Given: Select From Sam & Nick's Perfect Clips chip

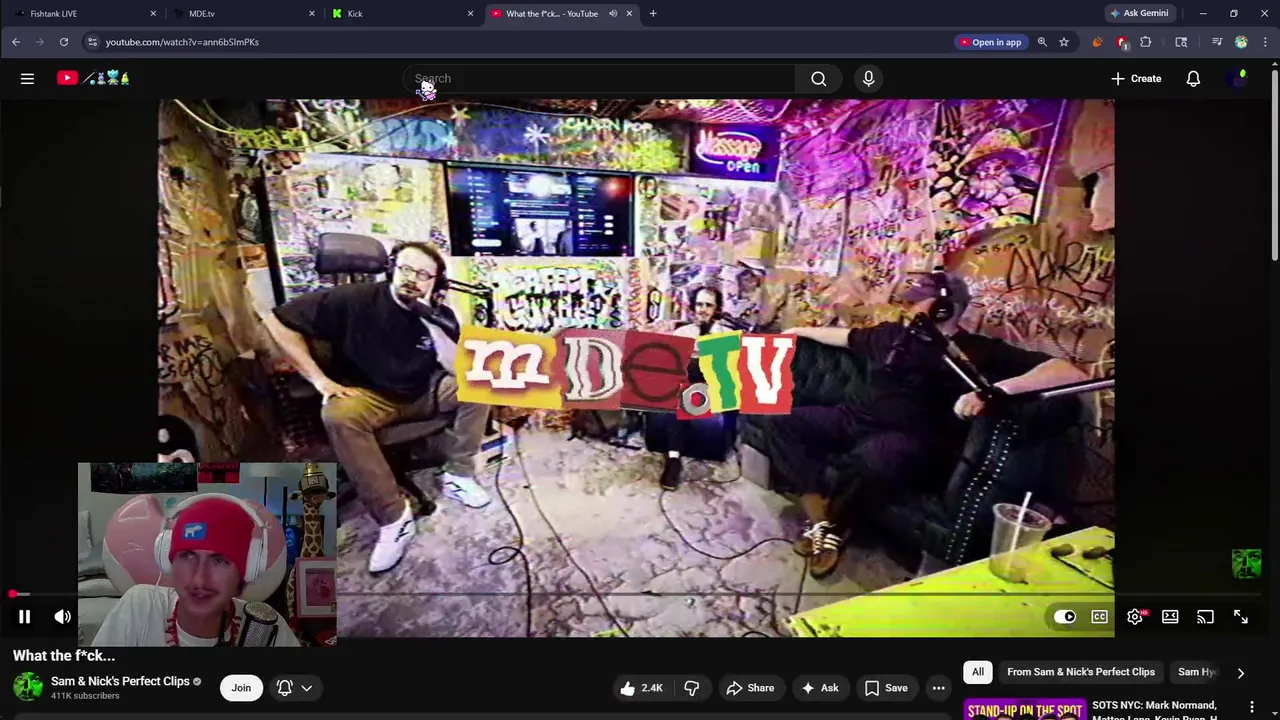Looking at the screenshot, I should tap(1081, 672).
